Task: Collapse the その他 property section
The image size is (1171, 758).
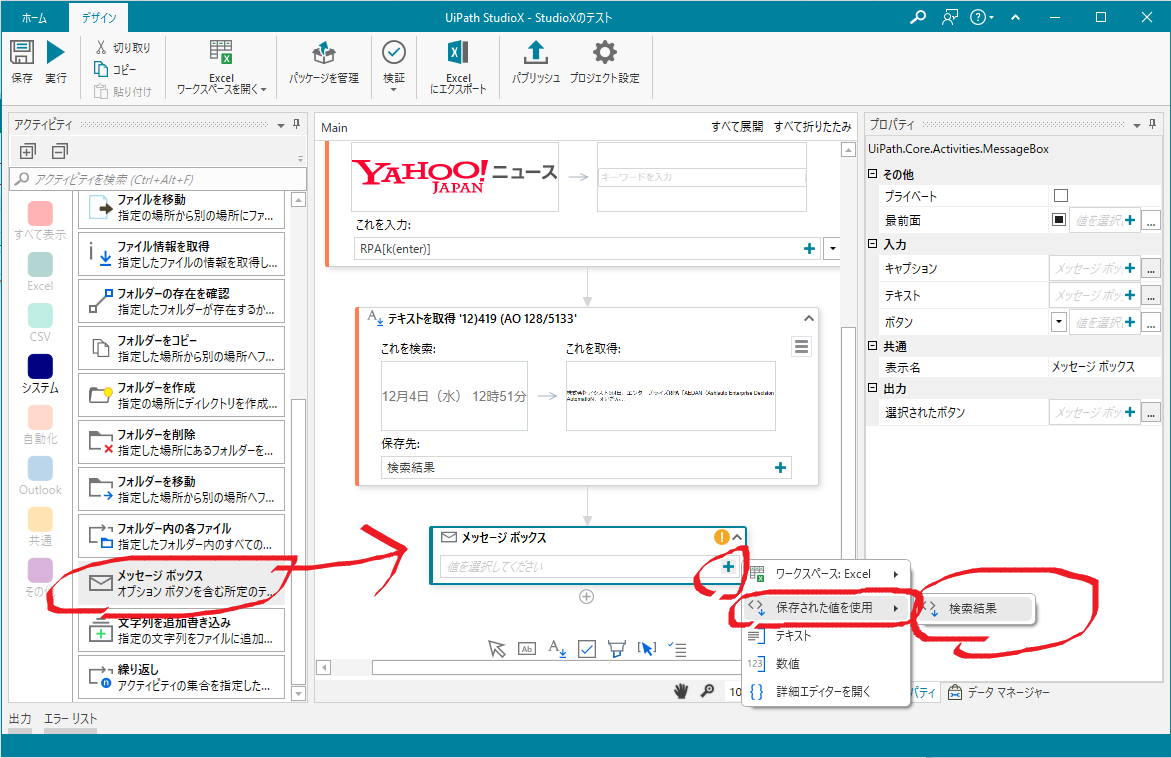Action: point(872,173)
